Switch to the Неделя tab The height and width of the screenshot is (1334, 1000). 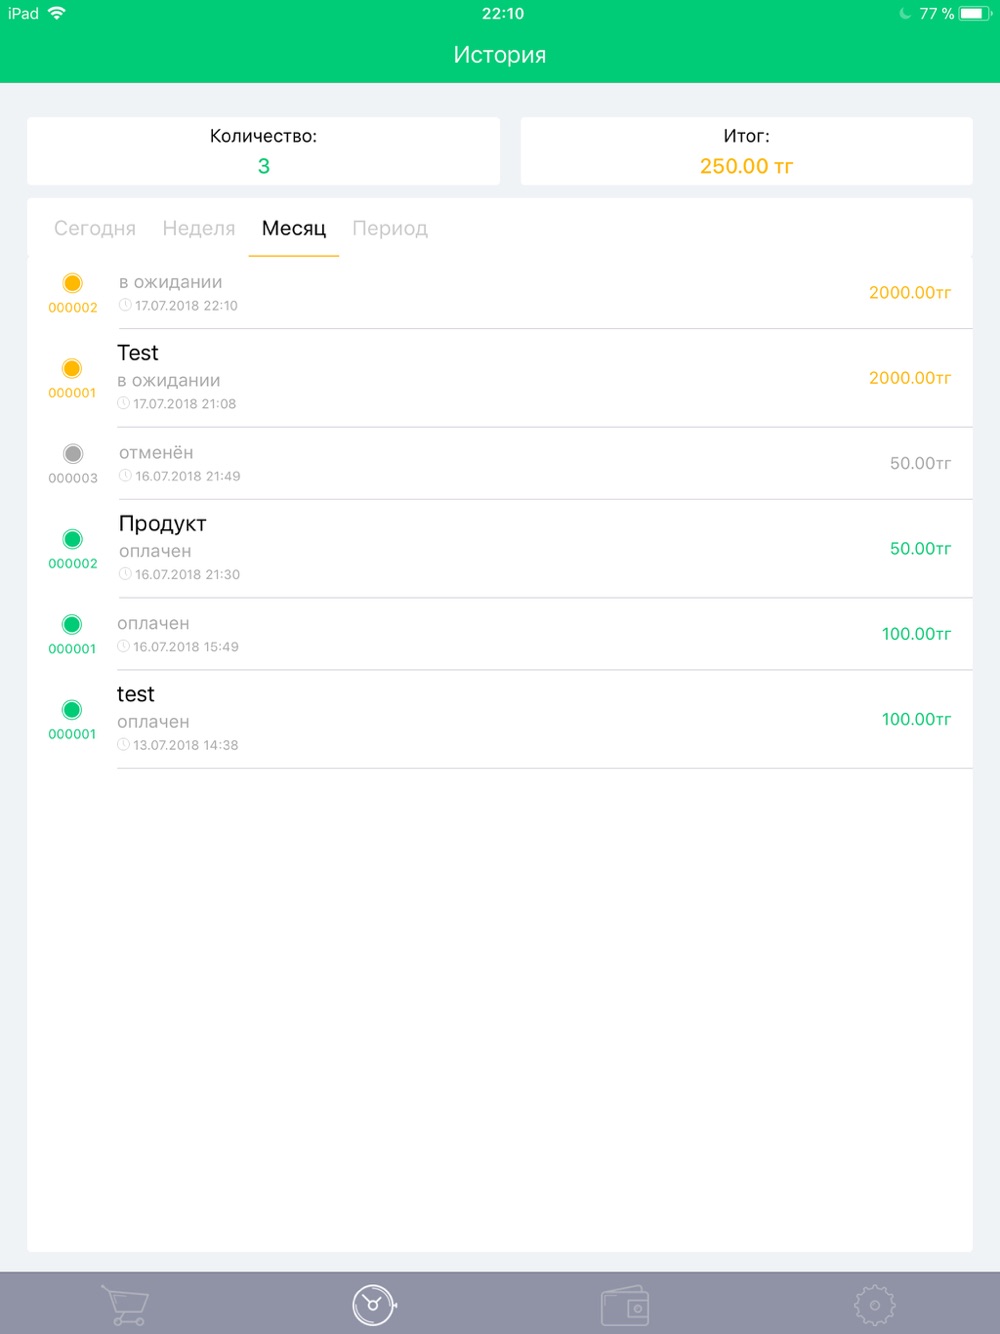tap(199, 228)
